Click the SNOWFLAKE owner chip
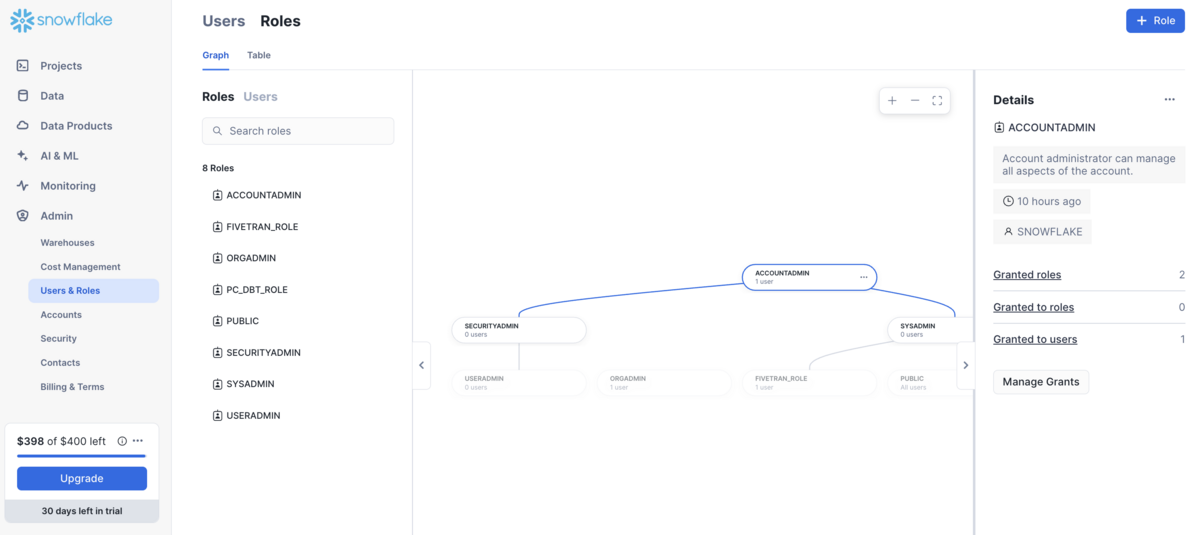This screenshot has height=535, width=1200. pos(1043,232)
